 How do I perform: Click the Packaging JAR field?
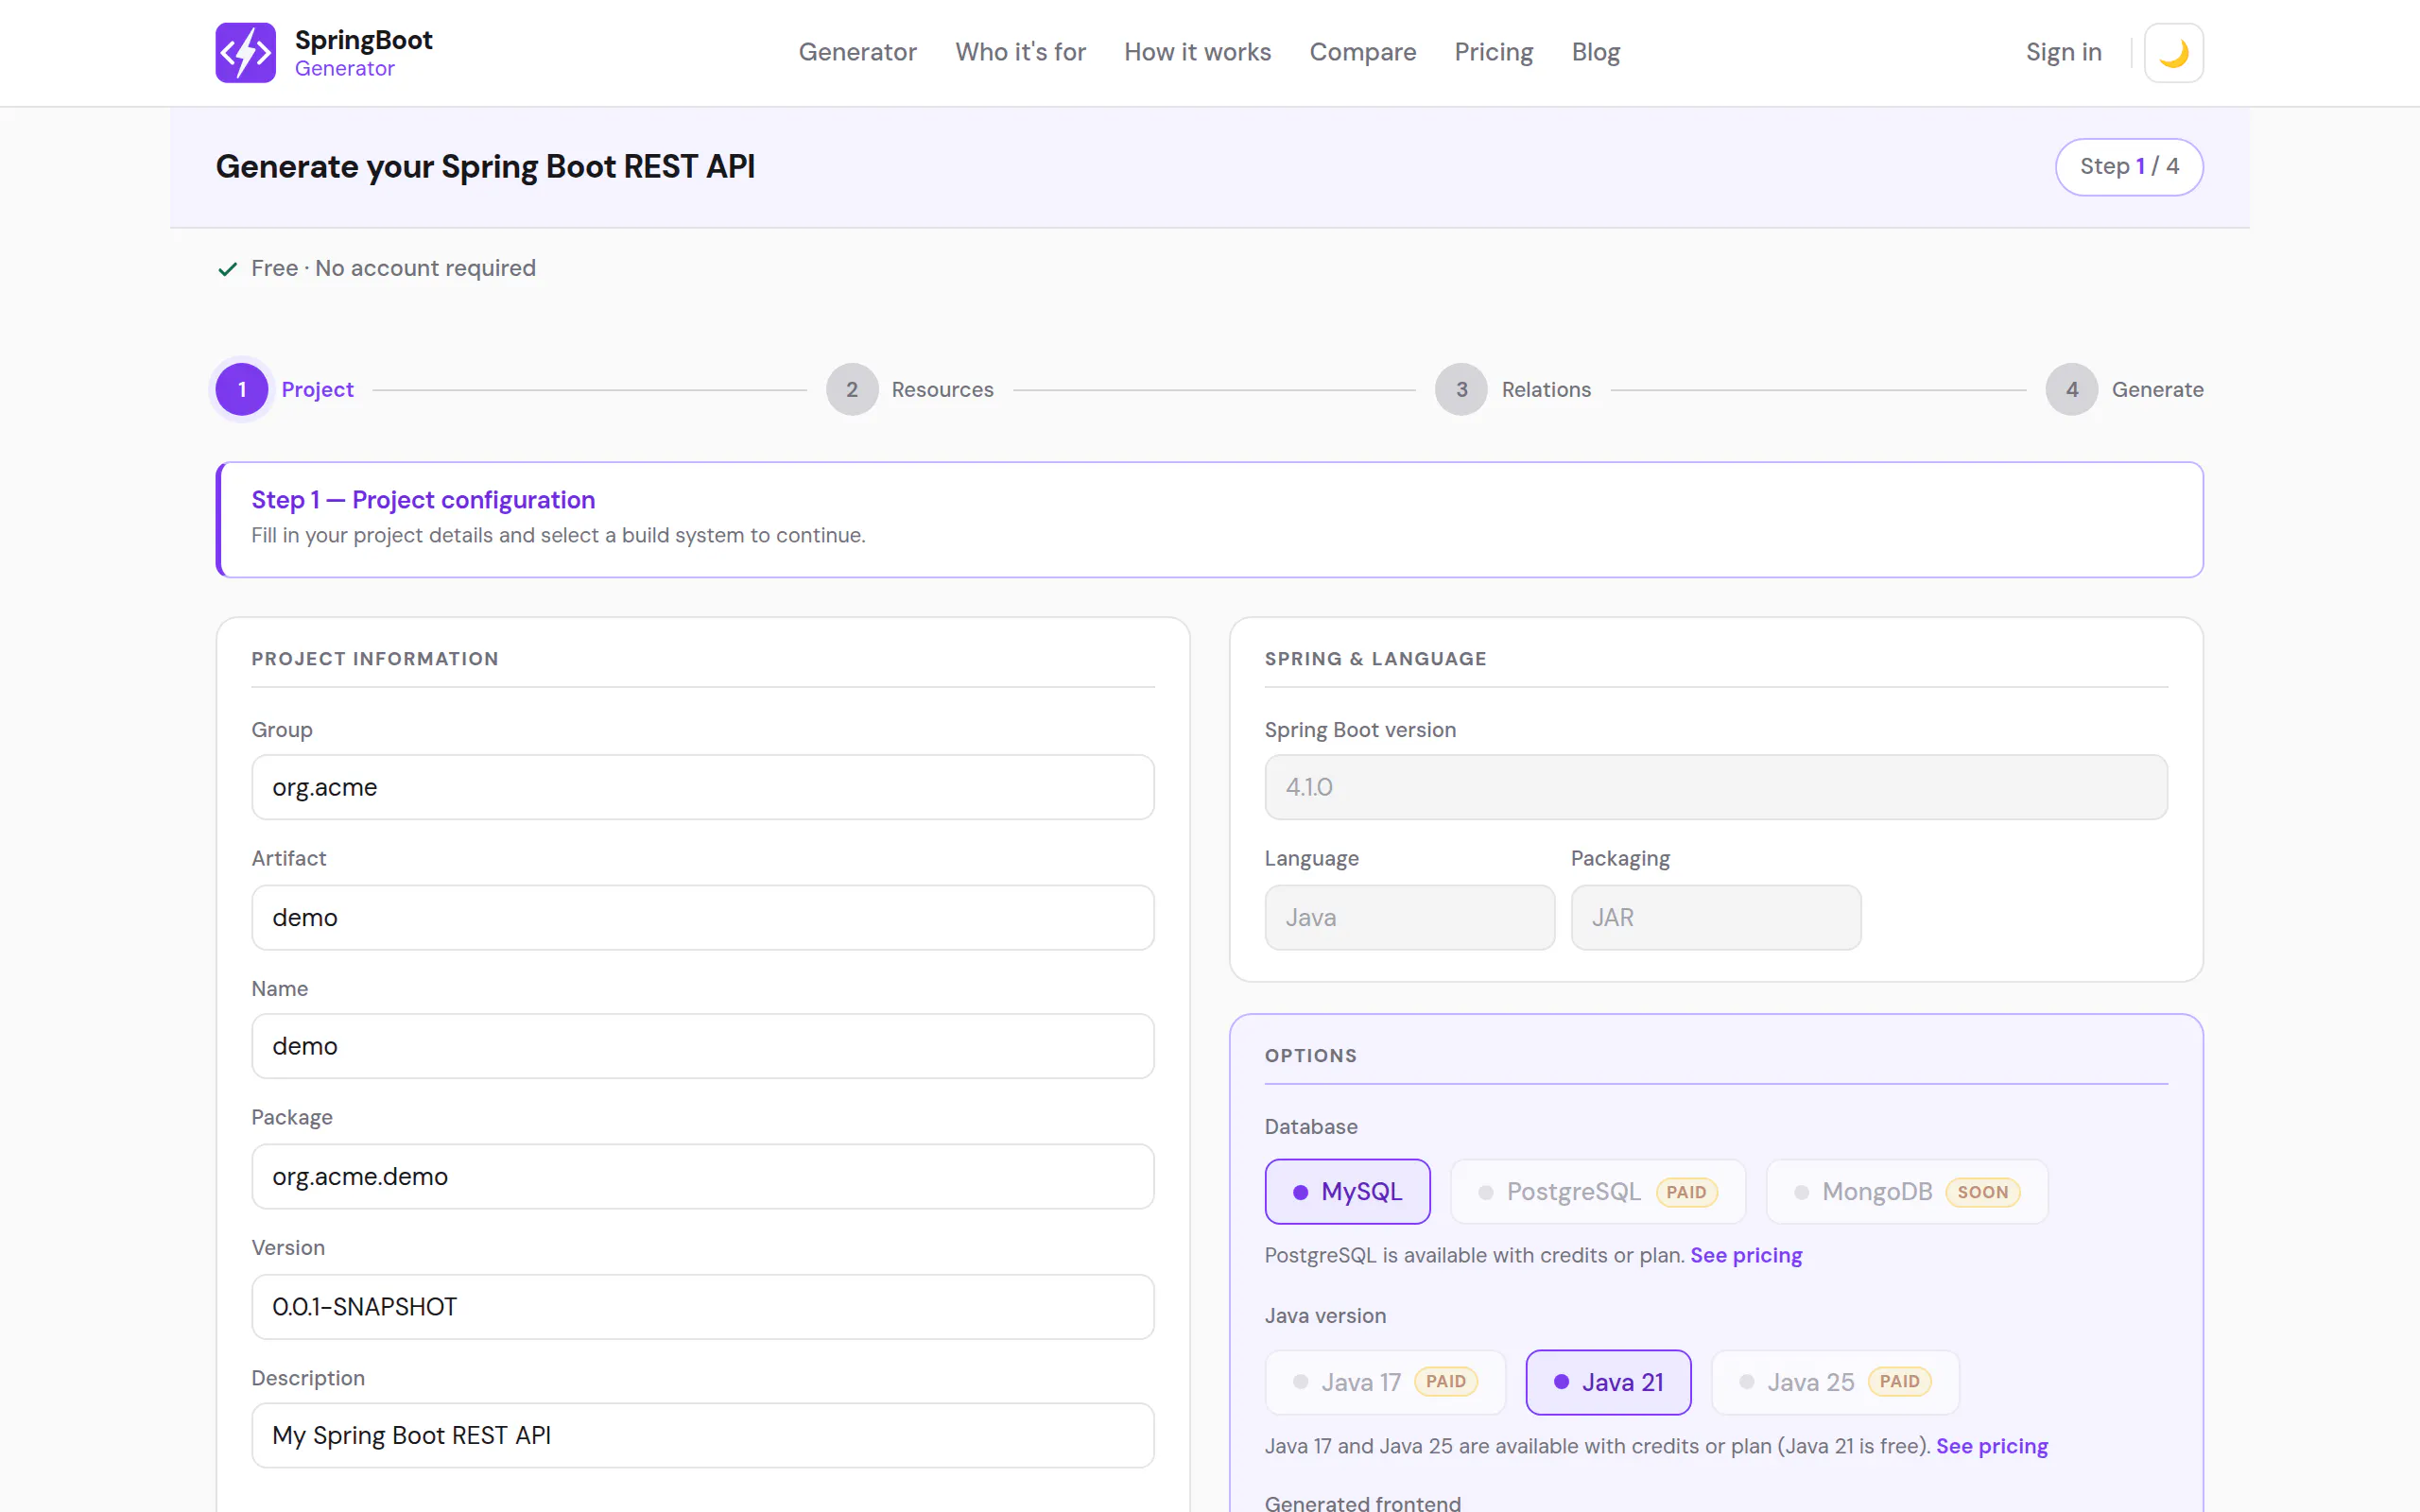[1715, 917]
